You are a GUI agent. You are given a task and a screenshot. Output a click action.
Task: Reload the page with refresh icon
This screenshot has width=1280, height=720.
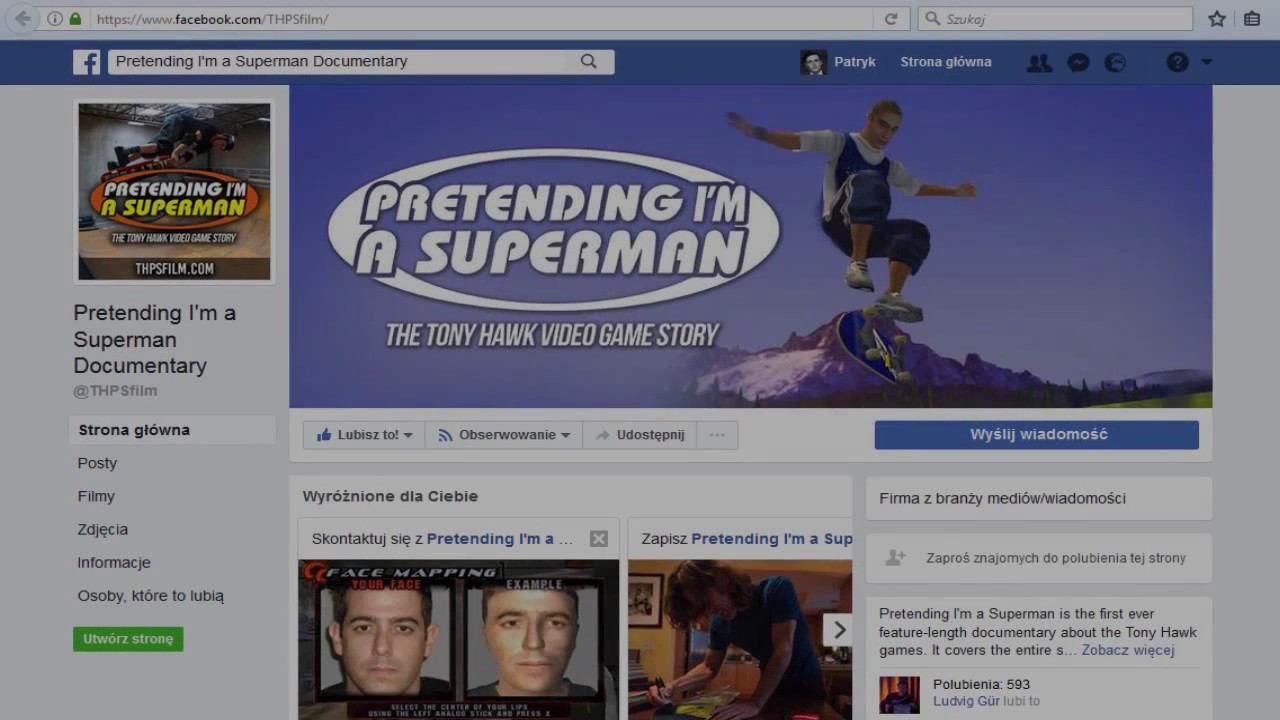tap(890, 19)
